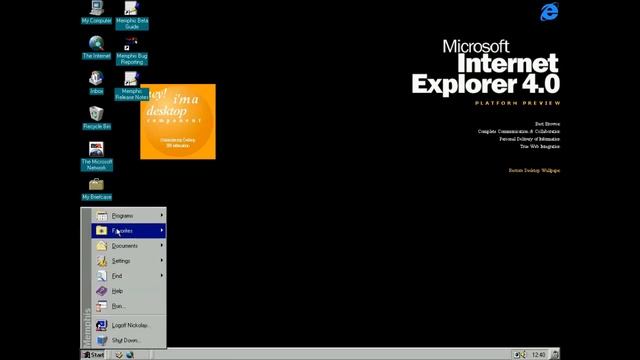The image size is (640, 360).
Task: Select the Memphis Beta Guide shortcut icon
Action: coord(132,15)
